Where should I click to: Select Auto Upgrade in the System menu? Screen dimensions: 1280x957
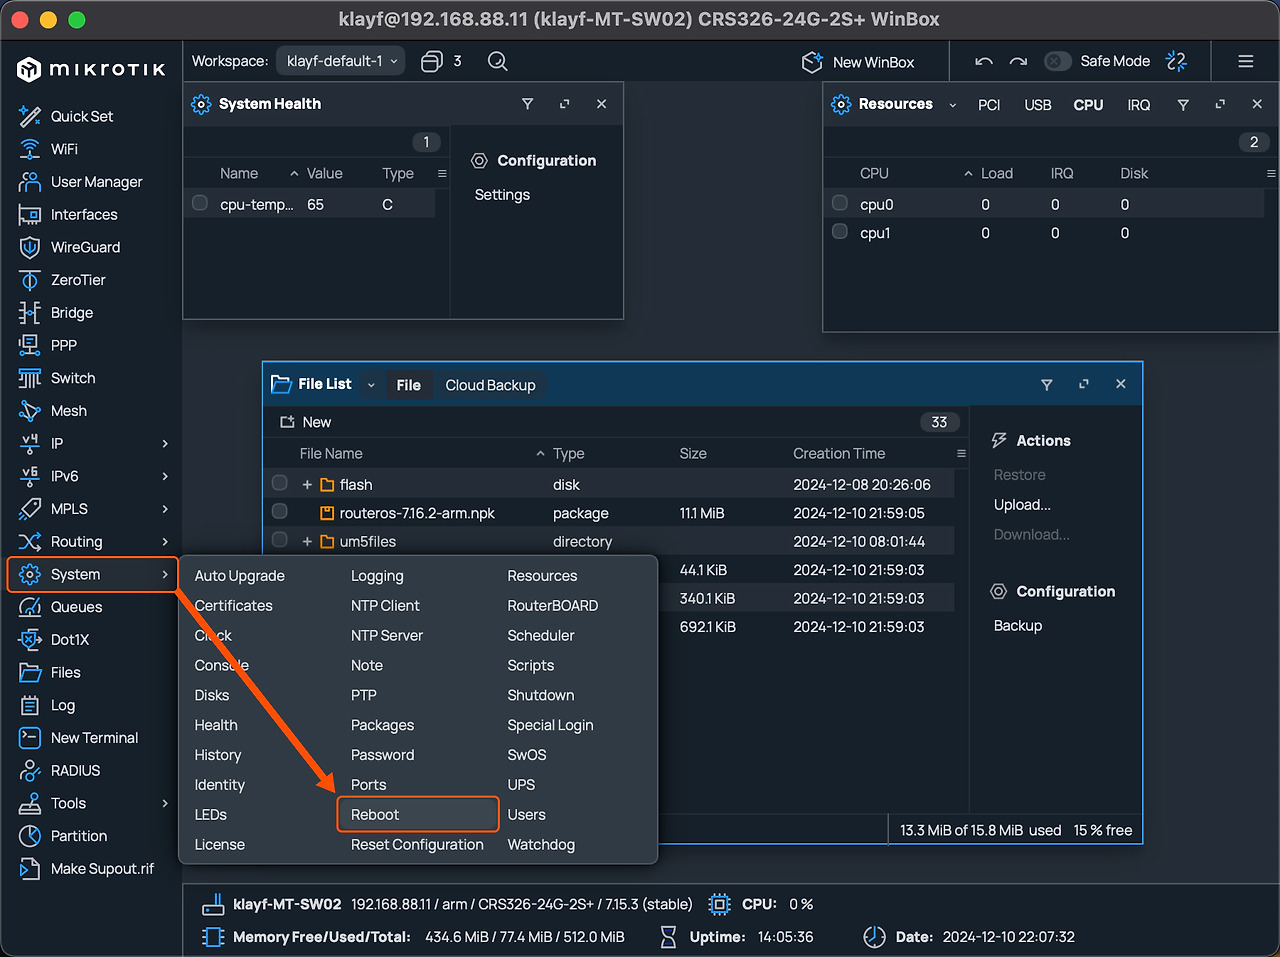[x=239, y=576]
